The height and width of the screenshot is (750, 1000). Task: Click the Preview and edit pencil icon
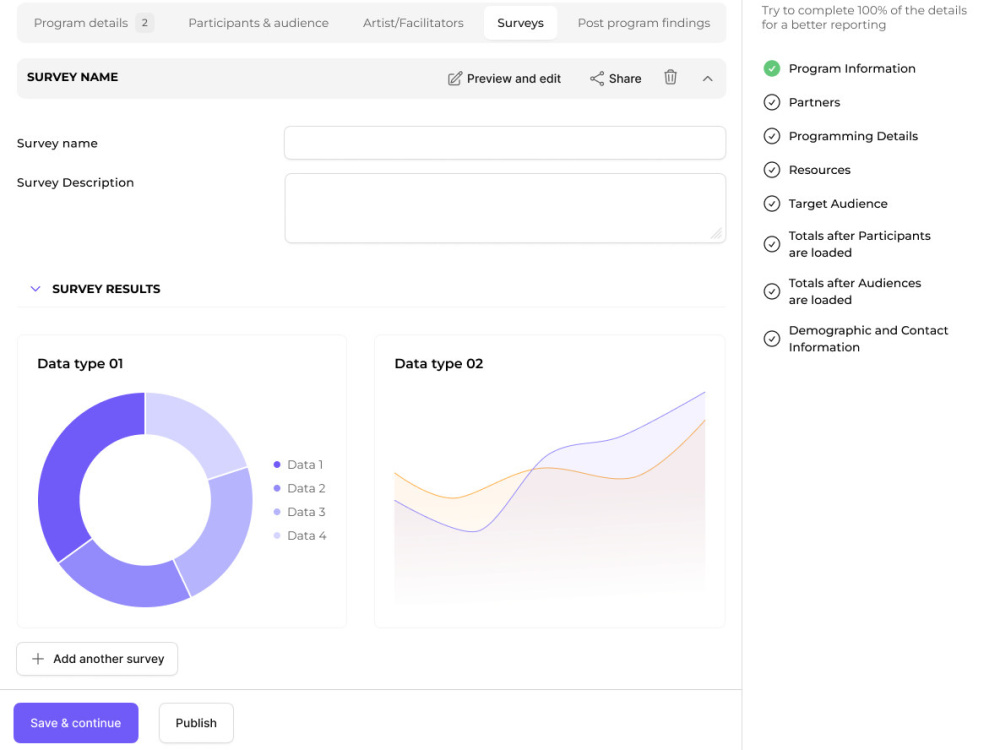[x=455, y=78]
